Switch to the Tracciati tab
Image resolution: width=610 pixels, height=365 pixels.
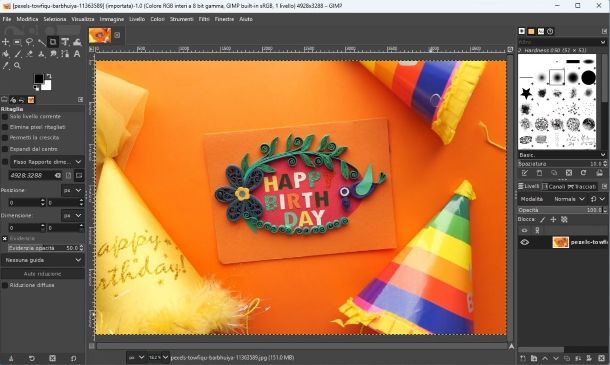tap(582, 187)
